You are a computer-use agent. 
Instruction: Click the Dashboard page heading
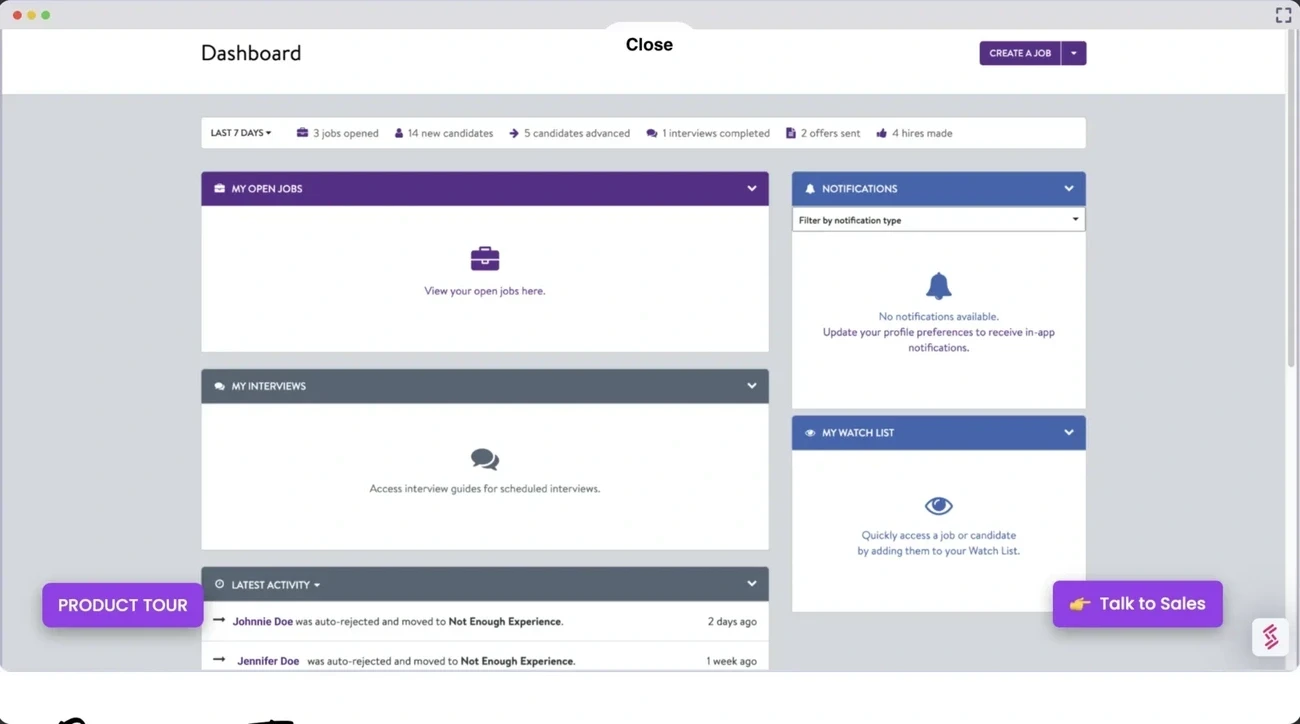point(251,53)
